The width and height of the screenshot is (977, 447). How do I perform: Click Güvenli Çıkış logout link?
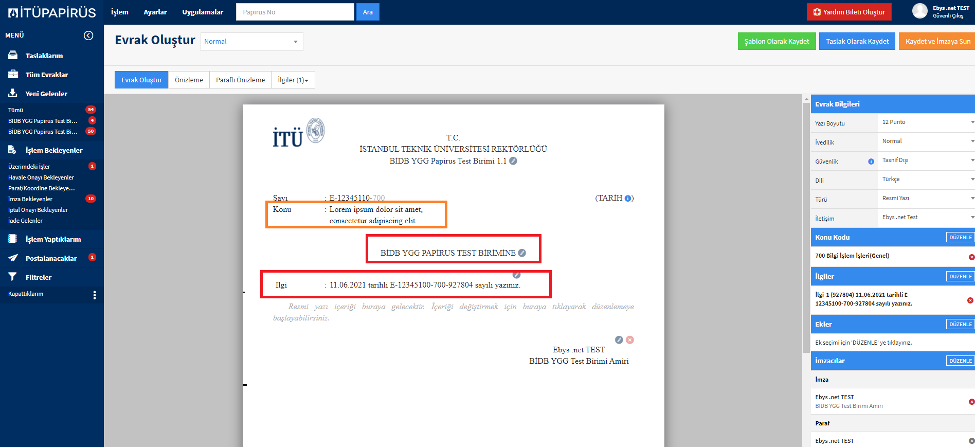[x=946, y=15]
